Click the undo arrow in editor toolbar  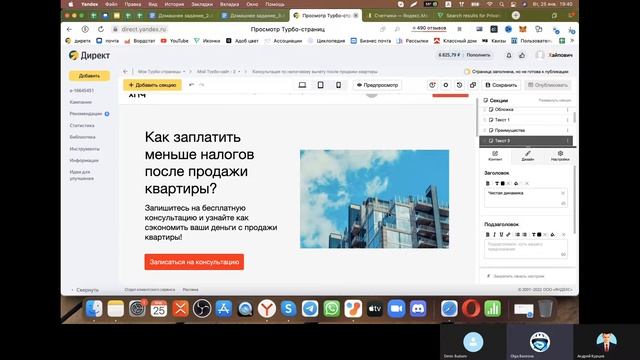pyautogui.click(x=191, y=85)
